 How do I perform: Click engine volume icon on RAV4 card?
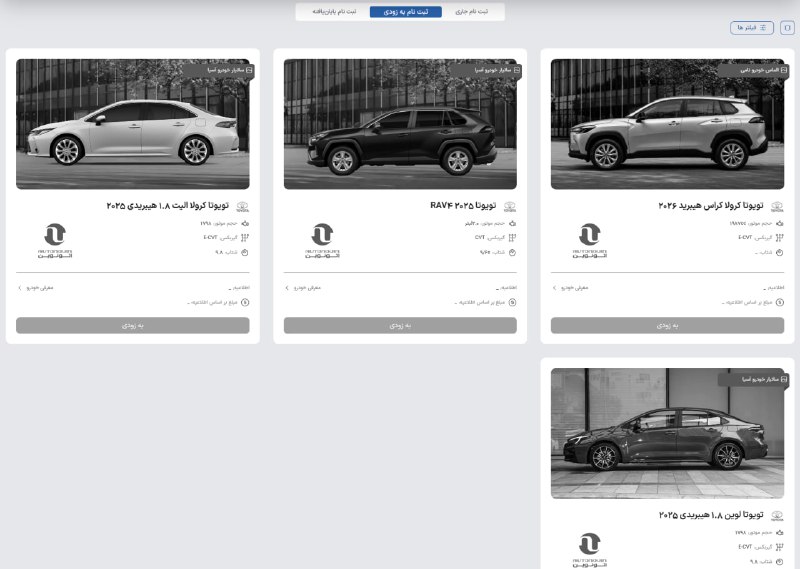(512, 224)
